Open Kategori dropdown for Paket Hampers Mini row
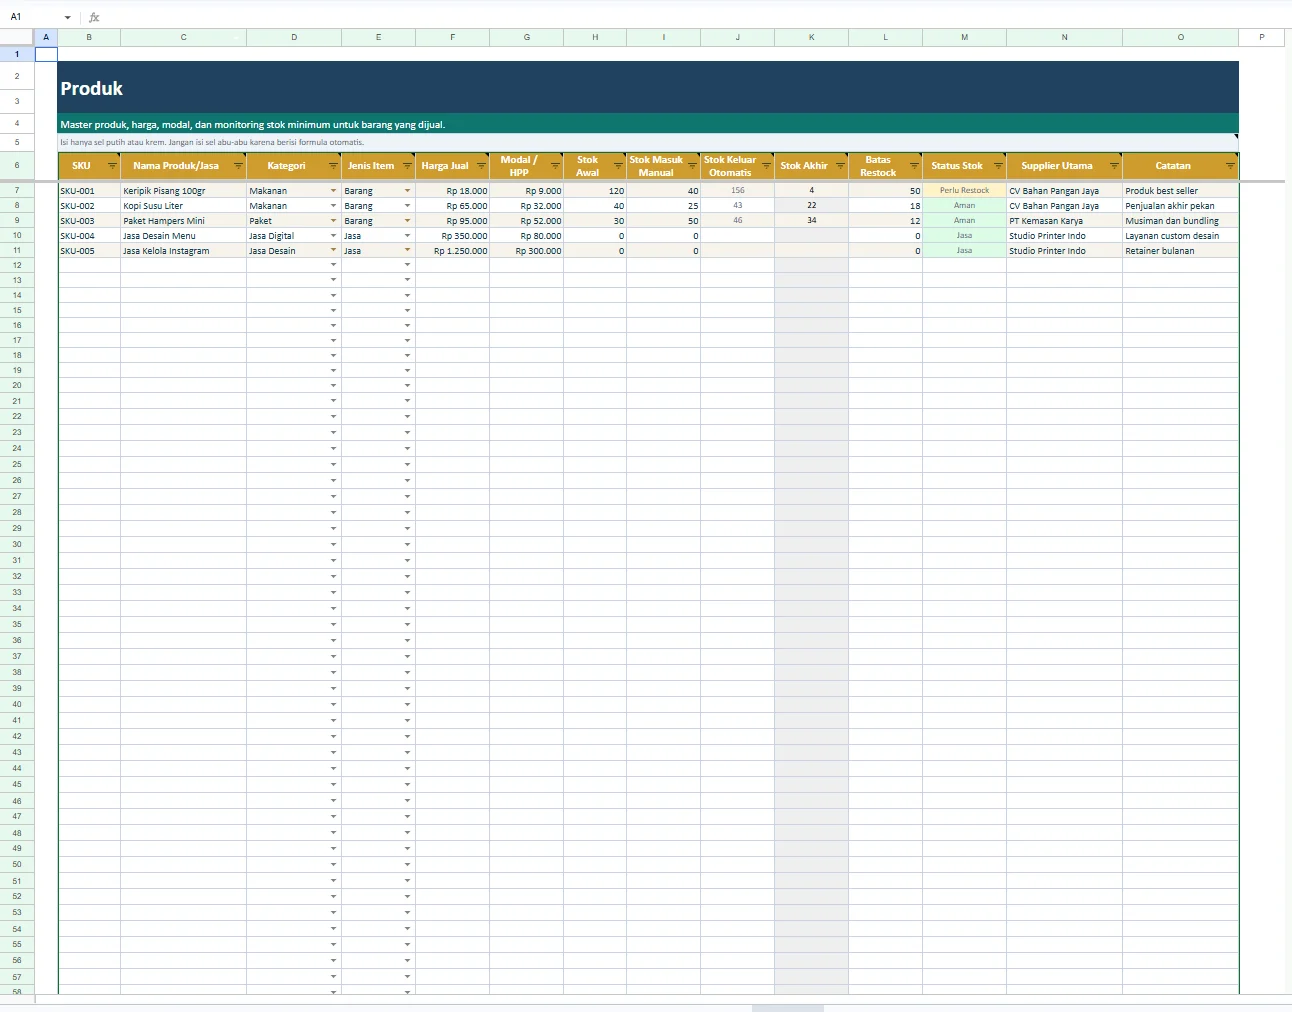This screenshot has width=1292, height=1012. point(333,221)
